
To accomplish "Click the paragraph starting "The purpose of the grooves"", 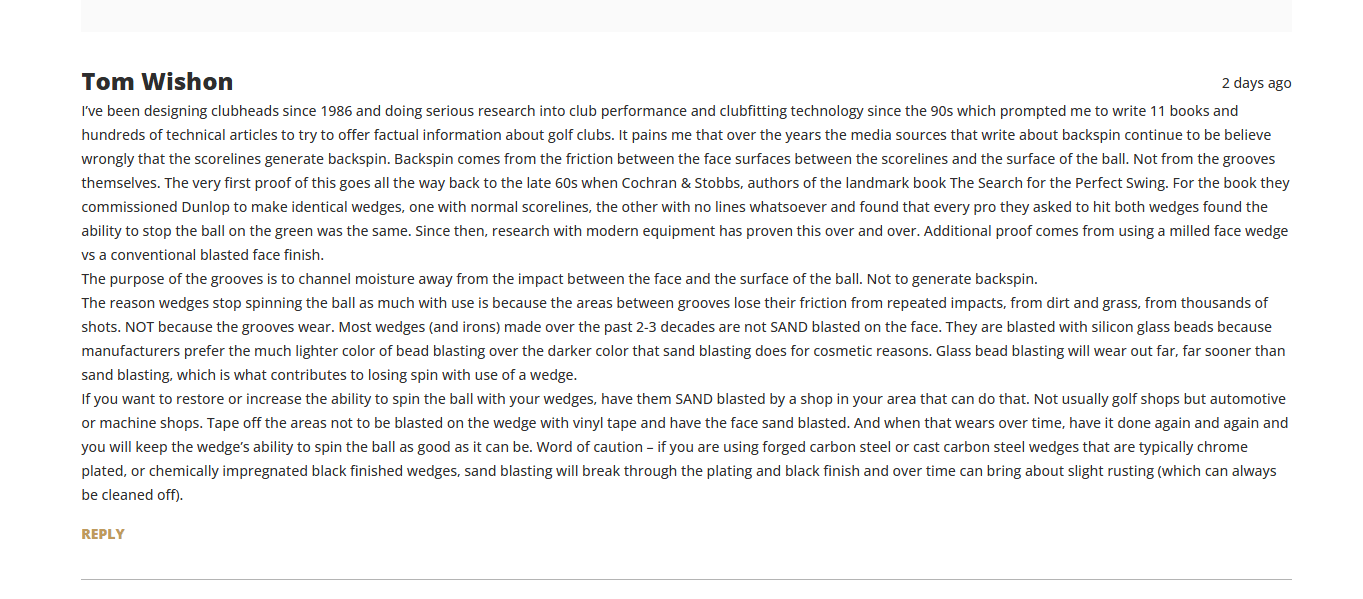I will (x=559, y=279).
